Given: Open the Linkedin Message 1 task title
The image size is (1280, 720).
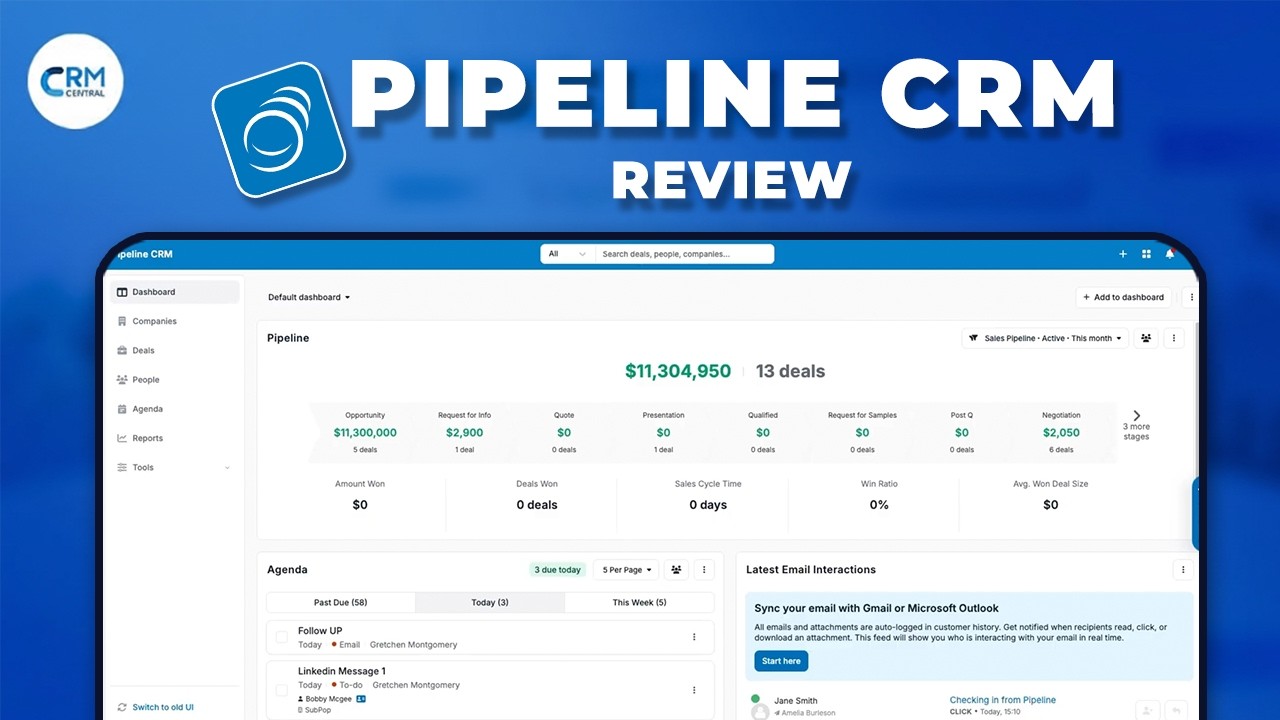Looking at the screenshot, I should pyautogui.click(x=342, y=671).
